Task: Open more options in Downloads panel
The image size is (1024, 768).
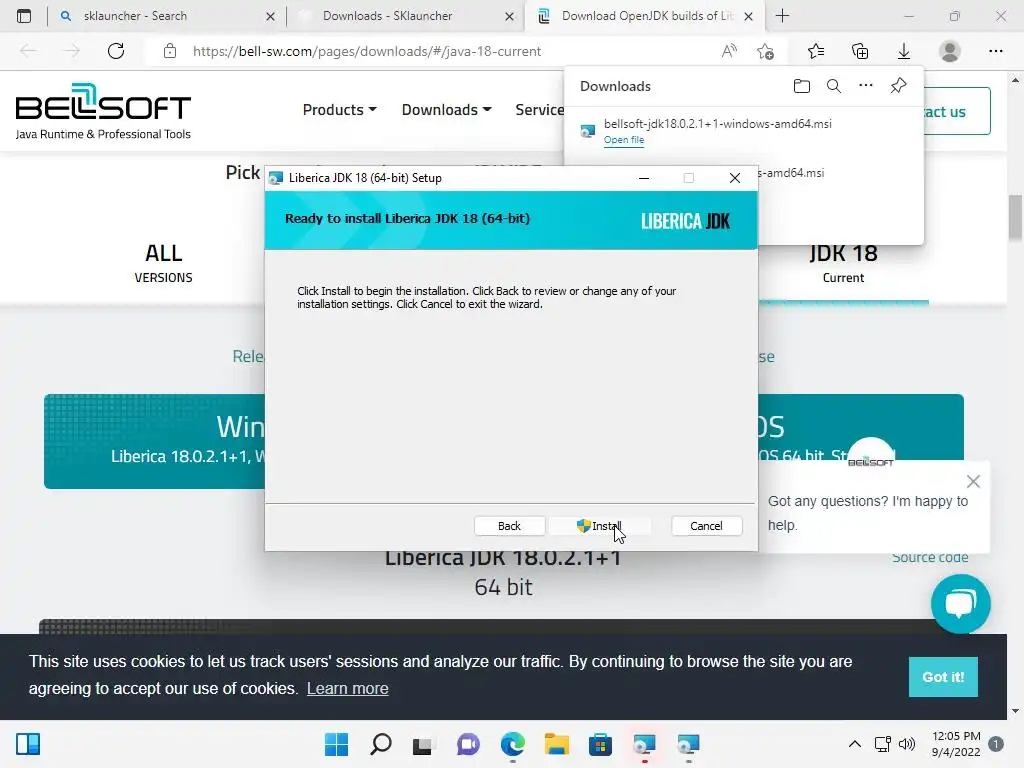Action: pos(866,86)
